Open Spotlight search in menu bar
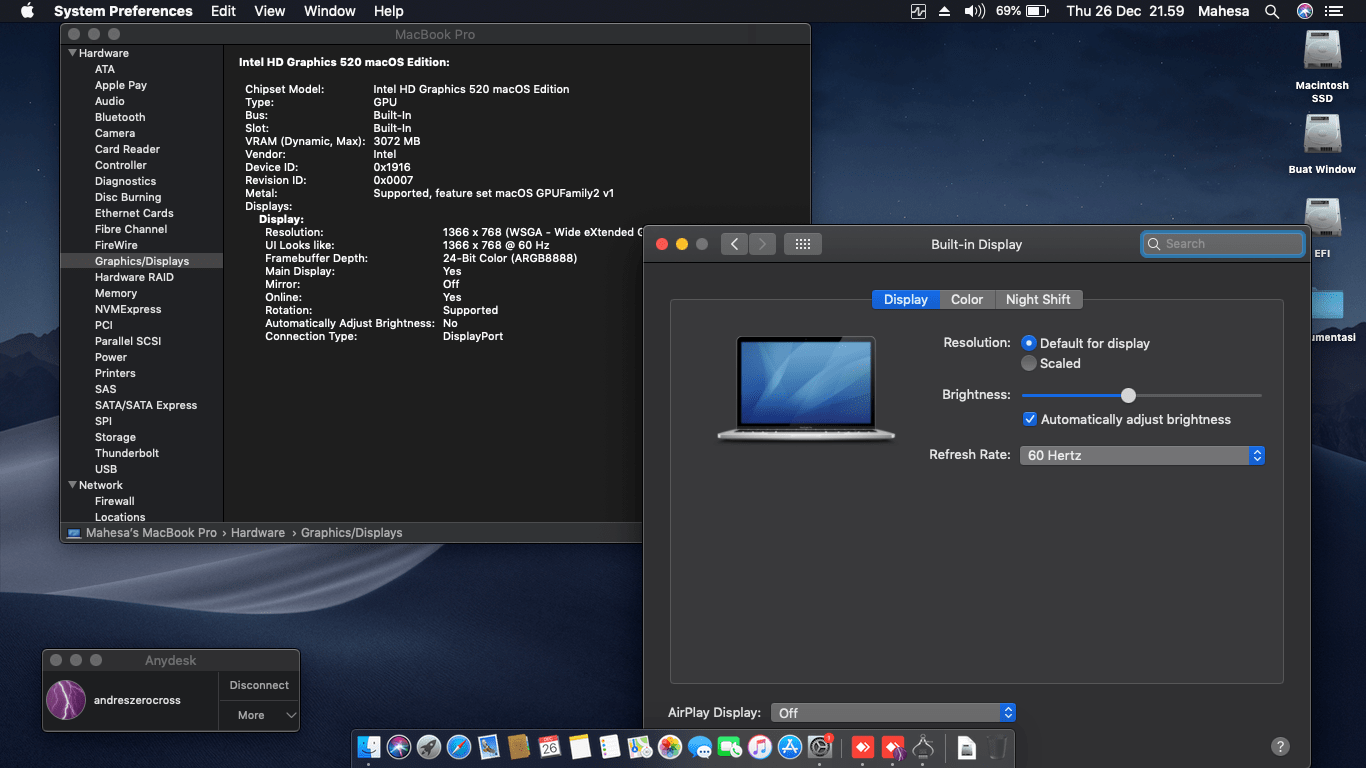The image size is (1366, 768). pyautogui.click(x=1272, y=11)
